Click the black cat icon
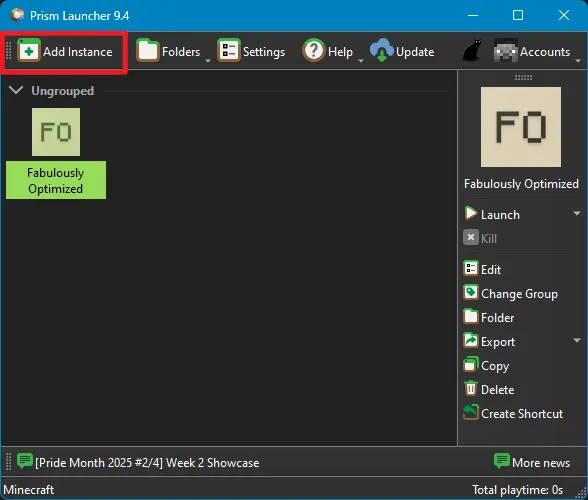This screenshot has width=588, height=500. point(472,50)
